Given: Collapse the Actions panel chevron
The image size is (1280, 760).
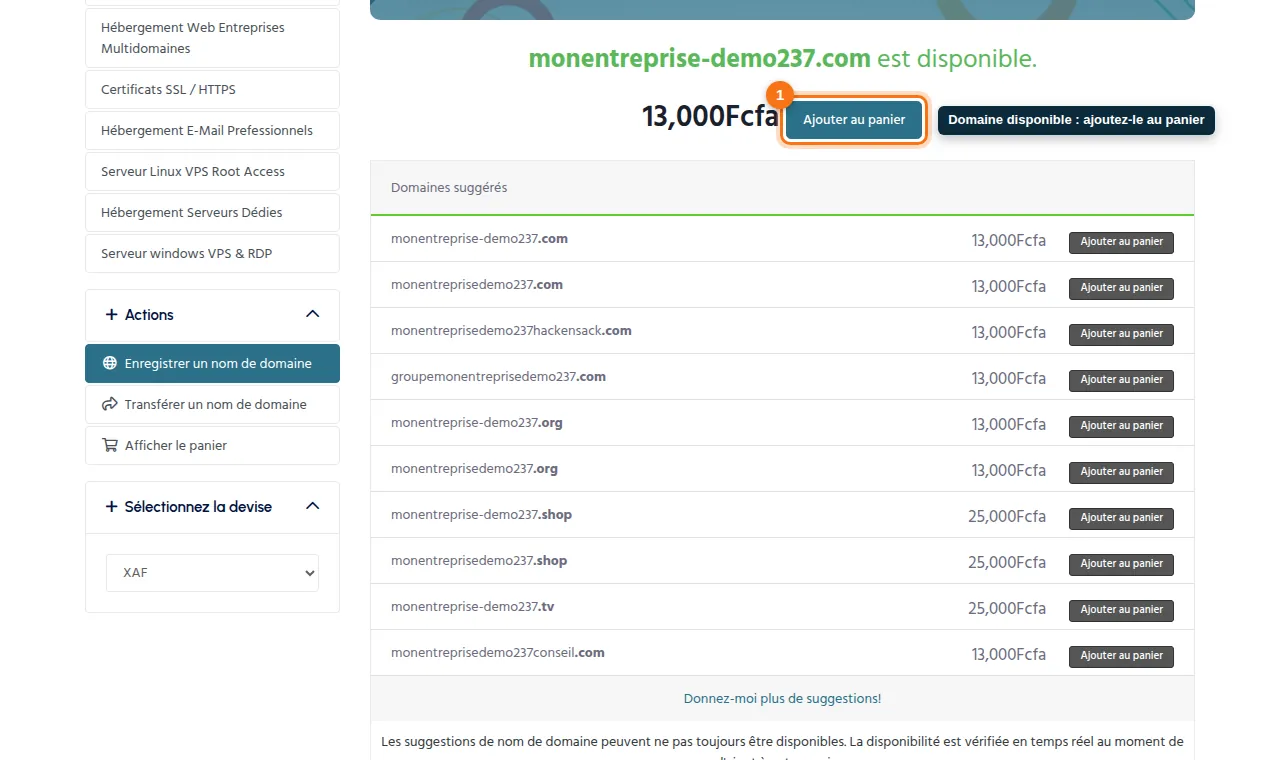Looking at the screenshot, I should click(x=312, y=314).
